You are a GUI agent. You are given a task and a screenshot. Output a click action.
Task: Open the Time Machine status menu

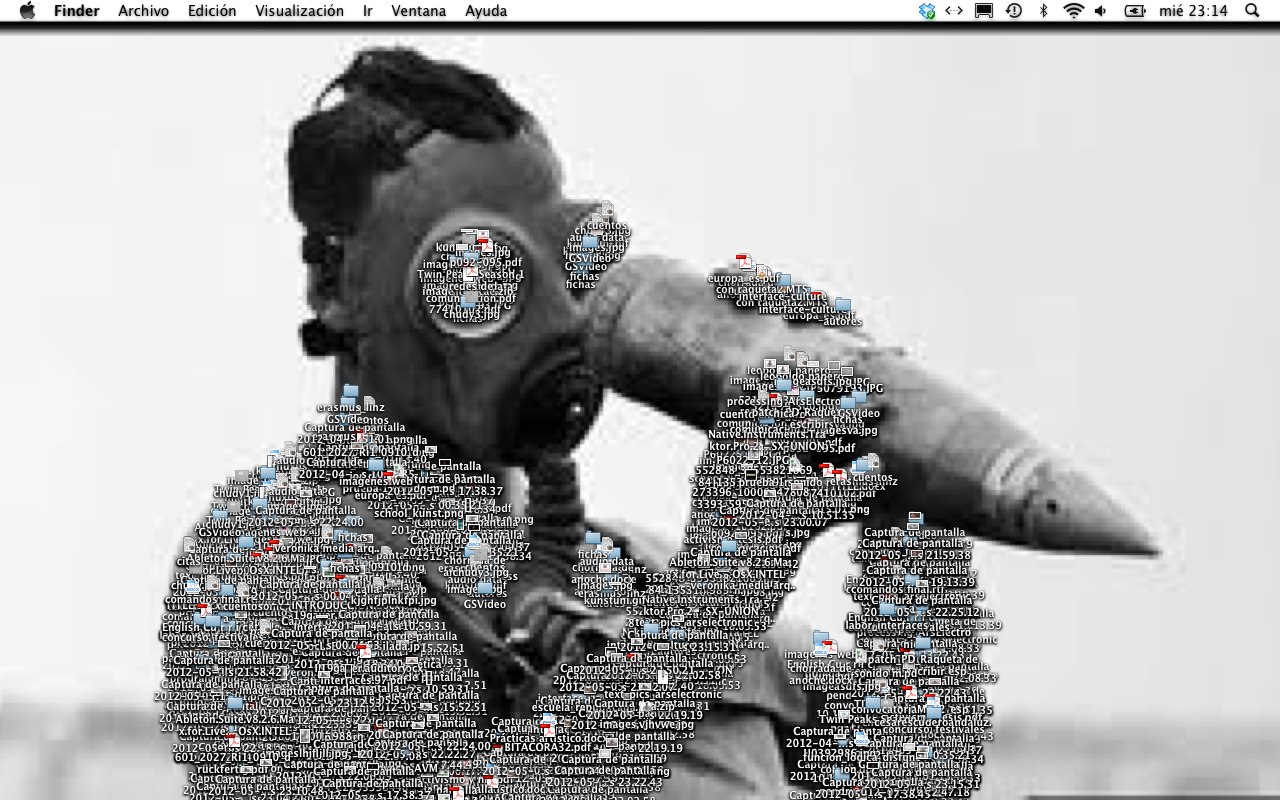1013,11
